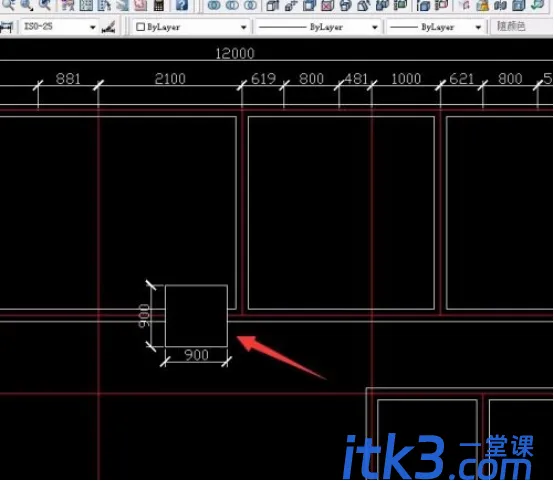Select the solid Subtract icon
Image resolution: width=554 pixels, height=481 pixels.
pos(232,5)
